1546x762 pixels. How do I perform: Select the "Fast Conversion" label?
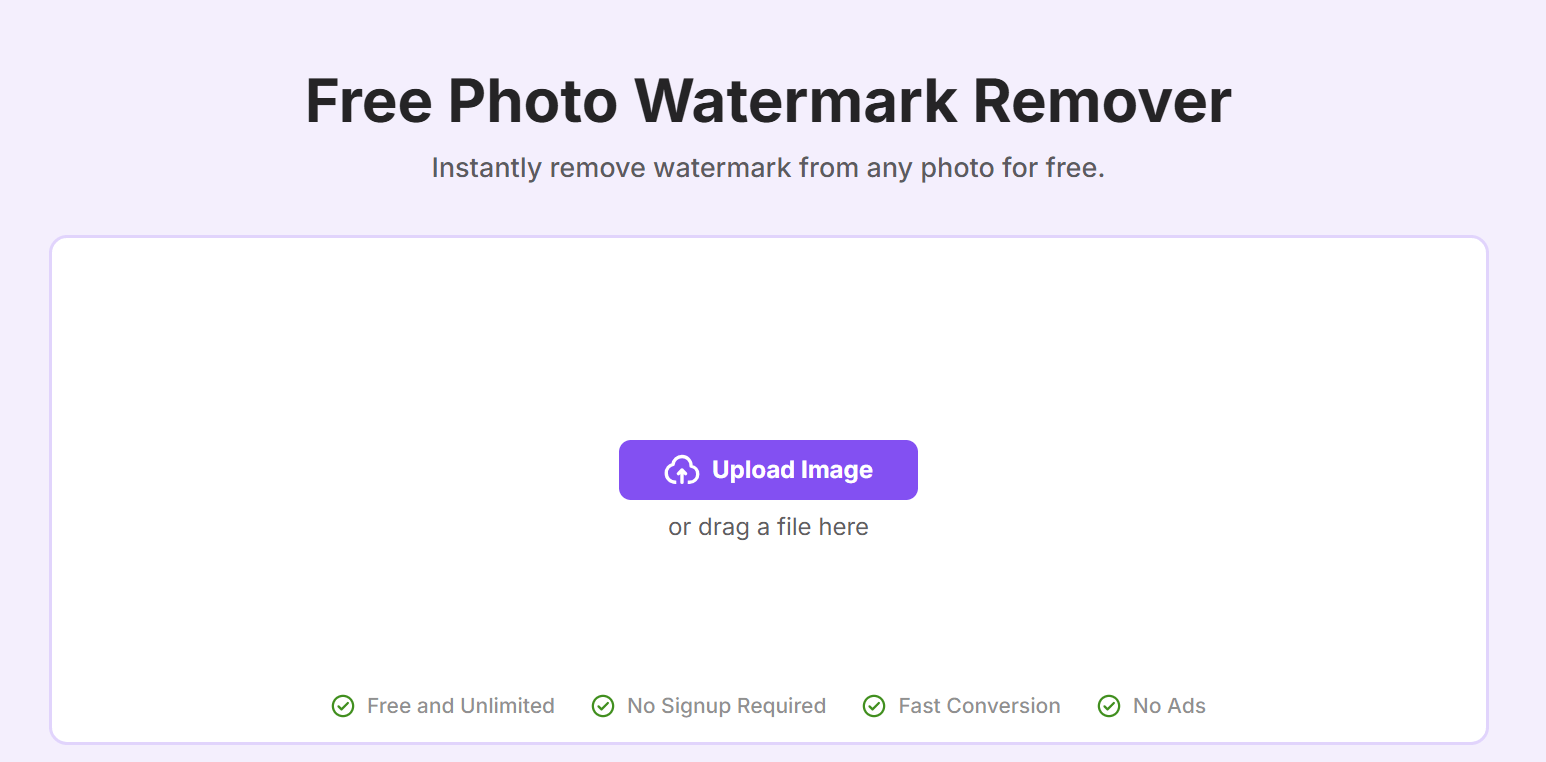click(979, 706)
